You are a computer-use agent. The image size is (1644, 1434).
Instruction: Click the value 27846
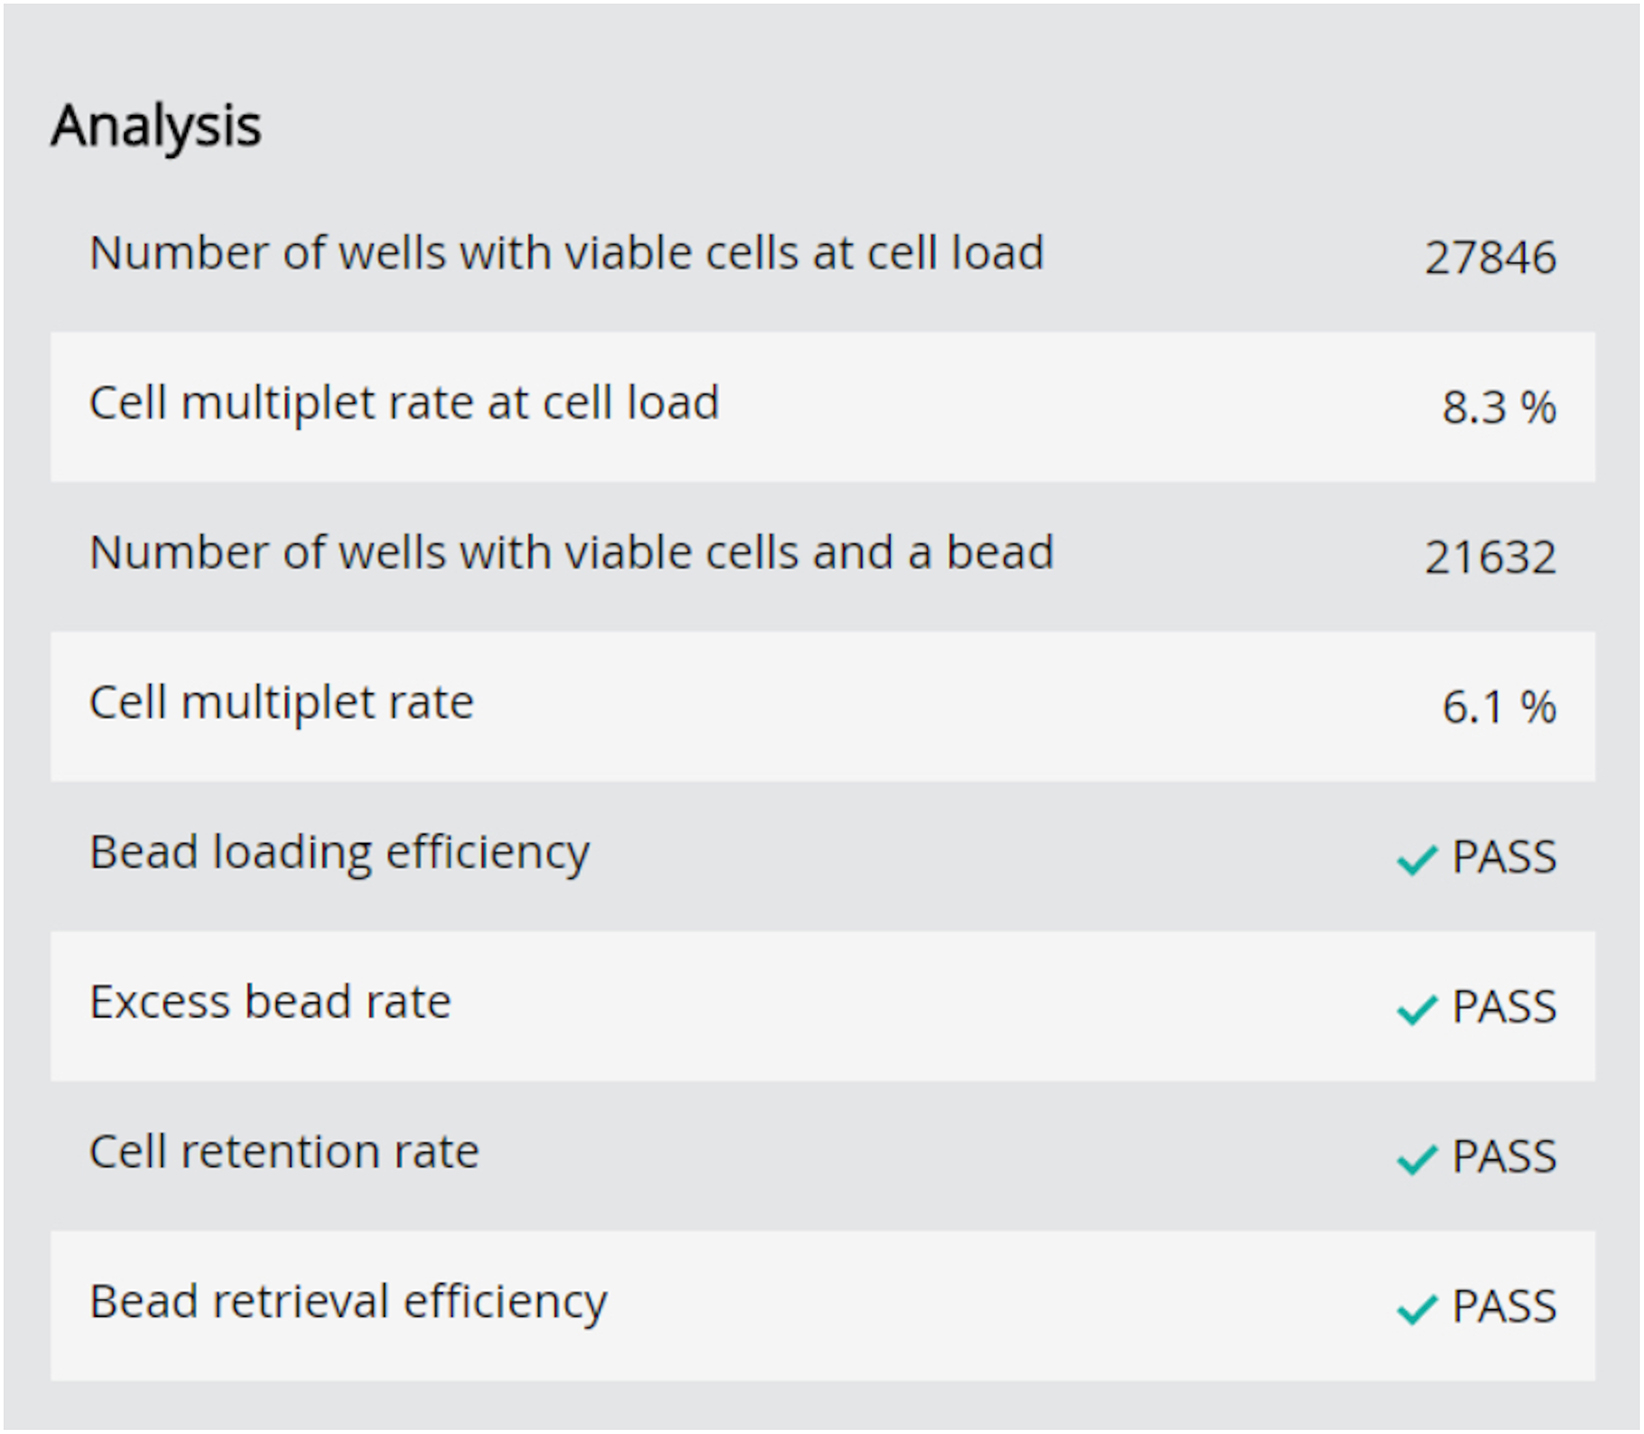(1490, 258)
